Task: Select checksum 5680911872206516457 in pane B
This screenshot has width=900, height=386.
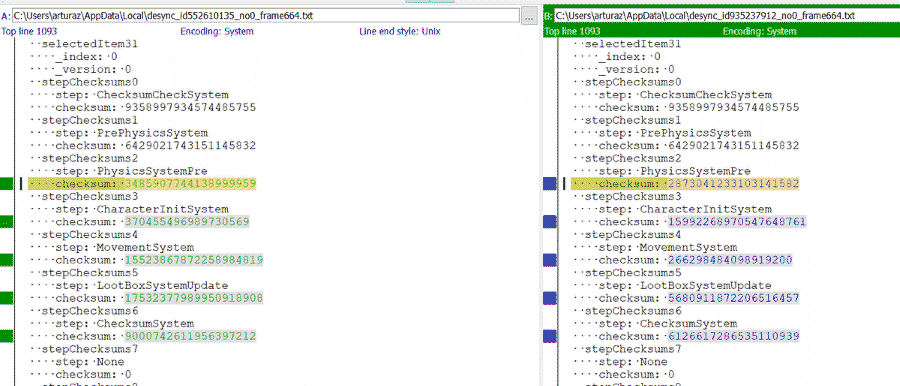Action: 733,298
